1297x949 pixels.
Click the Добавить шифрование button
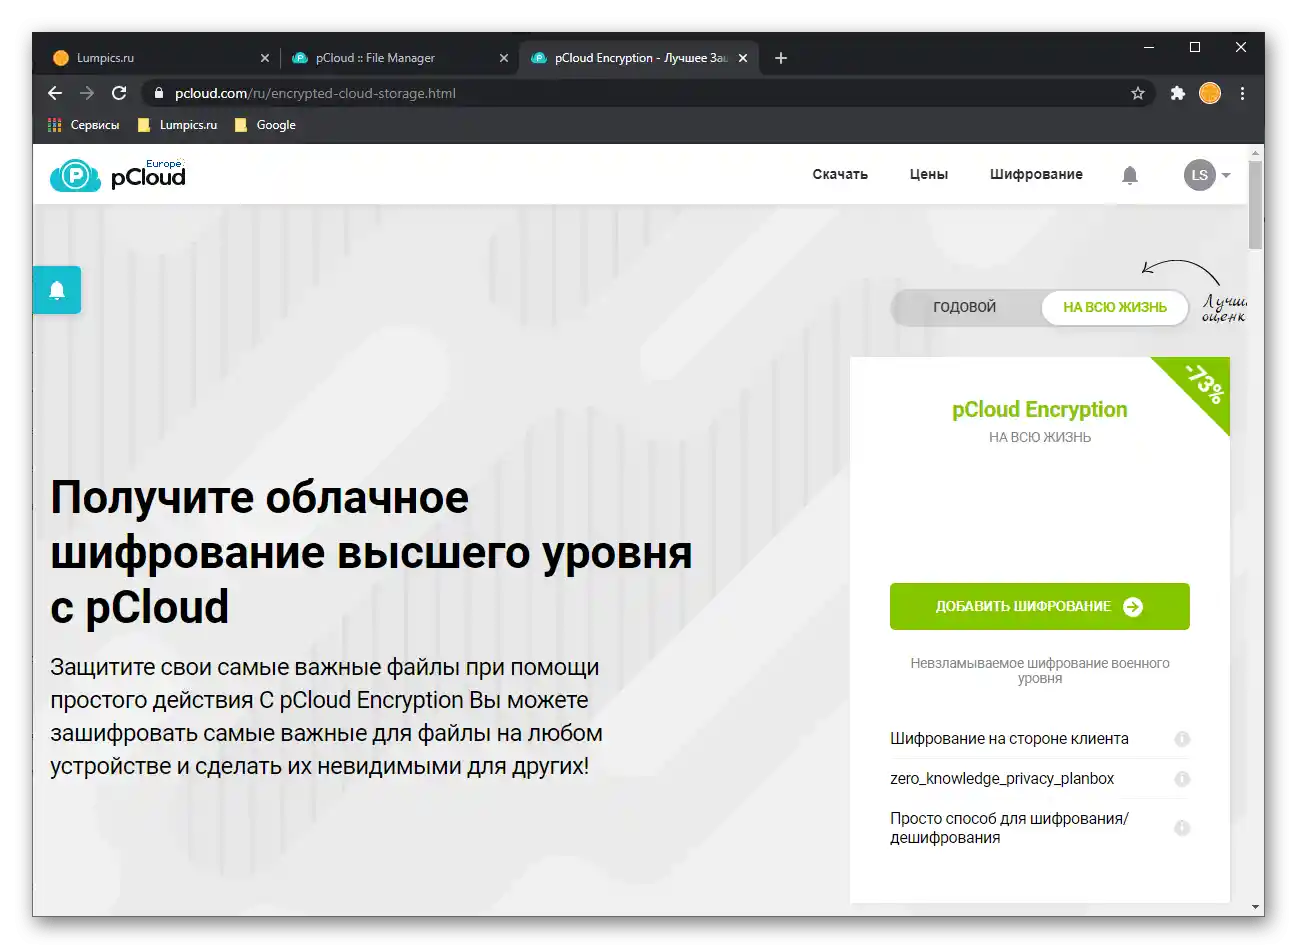(x=1040, y=606)
